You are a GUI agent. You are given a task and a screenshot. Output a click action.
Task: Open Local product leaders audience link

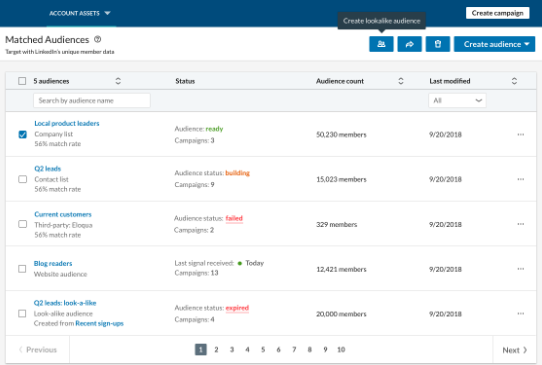[x=67, y=123]
